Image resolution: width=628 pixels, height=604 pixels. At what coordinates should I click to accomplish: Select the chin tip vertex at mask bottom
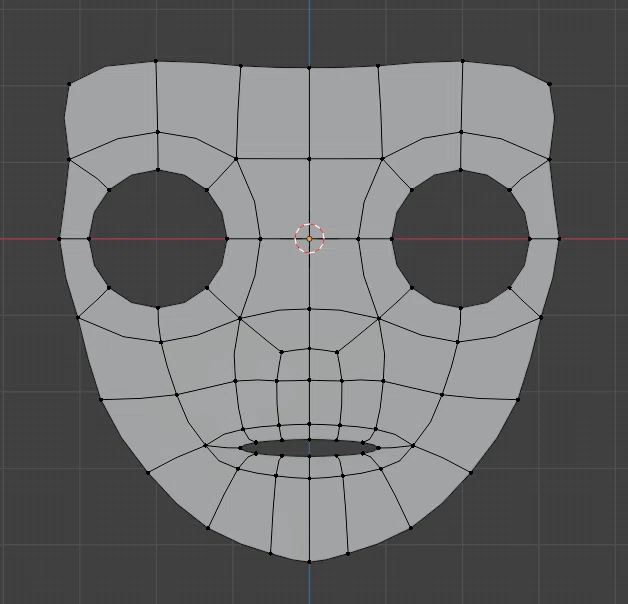point(309,562)
